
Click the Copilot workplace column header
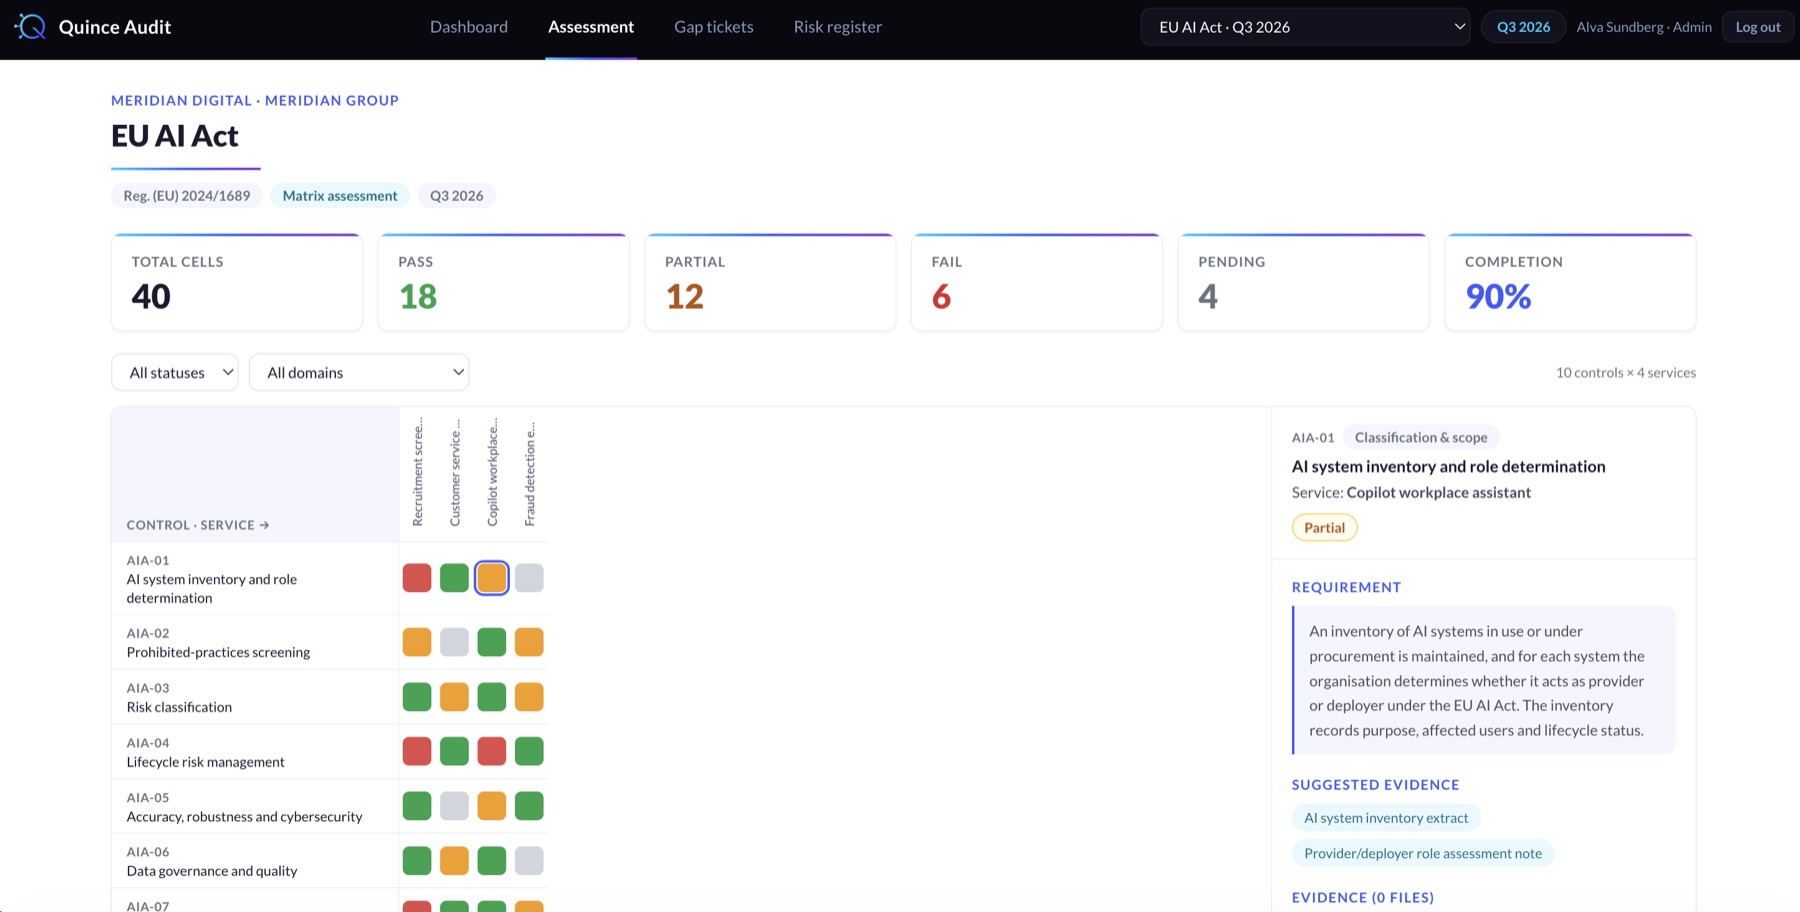coord(492,472)
